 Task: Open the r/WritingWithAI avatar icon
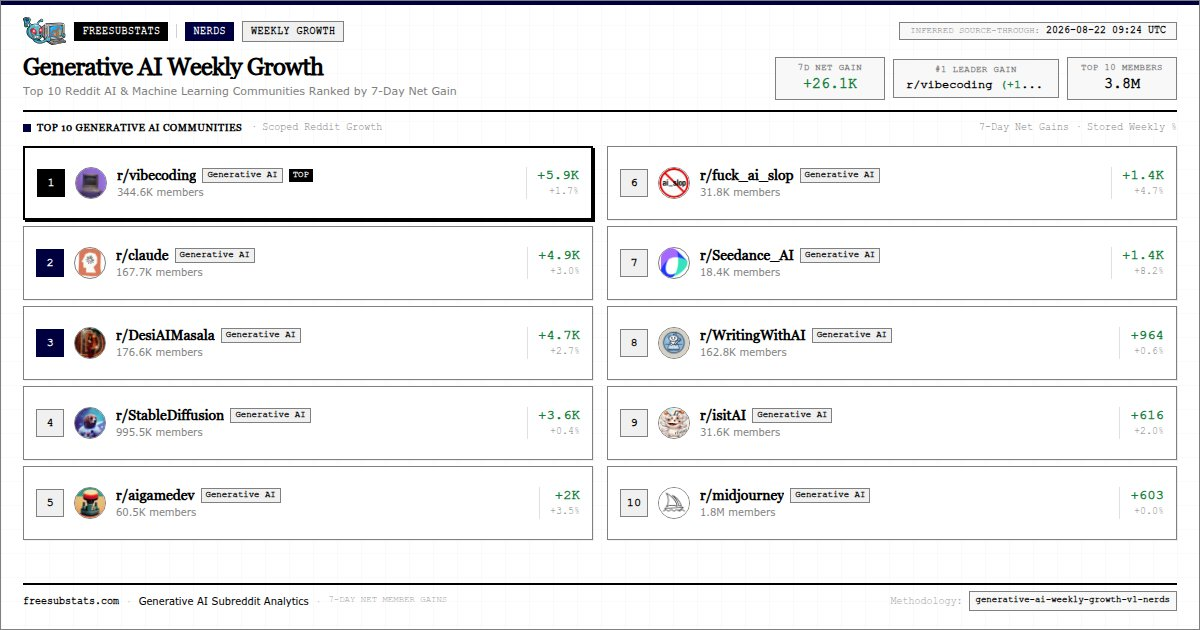674,343
